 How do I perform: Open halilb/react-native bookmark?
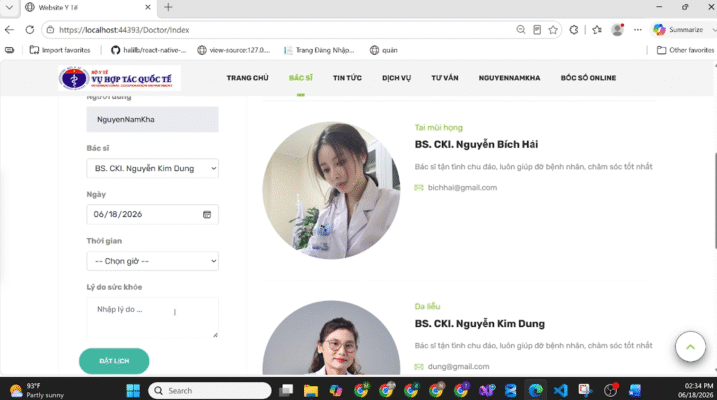pyautogui.click(x=149, y=50)
